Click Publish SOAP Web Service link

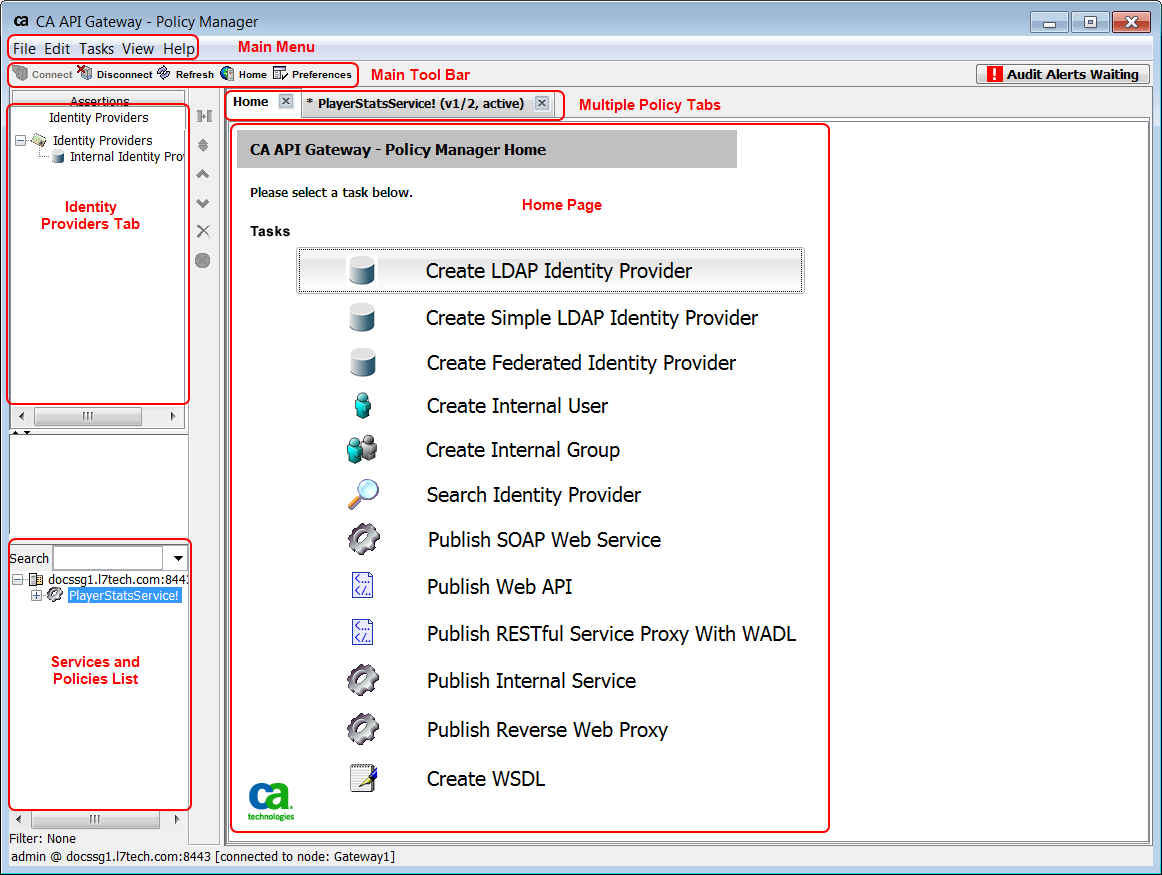click(544, 540)
